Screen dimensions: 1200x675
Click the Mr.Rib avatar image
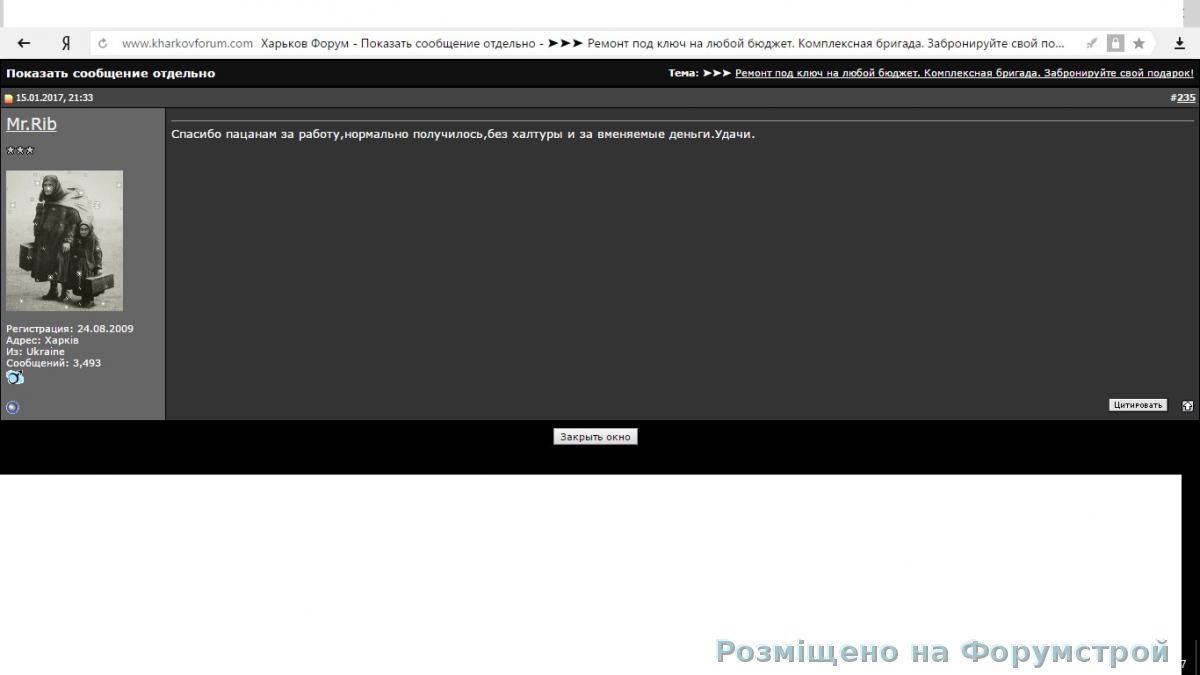64,240
